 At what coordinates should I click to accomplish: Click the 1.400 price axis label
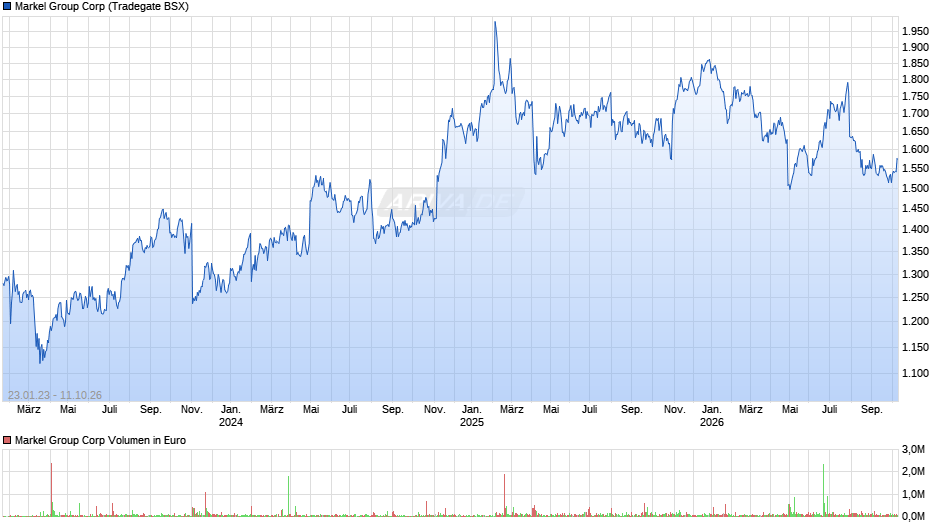coord(915,229)
